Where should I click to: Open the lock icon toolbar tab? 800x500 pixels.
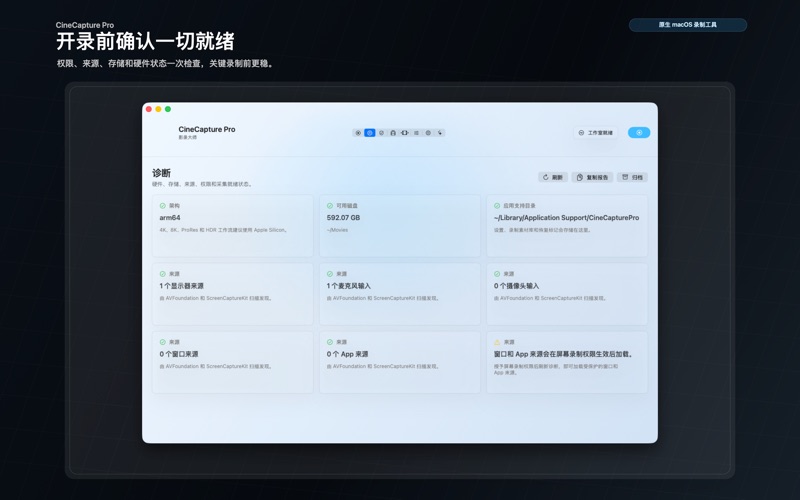[x=393, y=133]
